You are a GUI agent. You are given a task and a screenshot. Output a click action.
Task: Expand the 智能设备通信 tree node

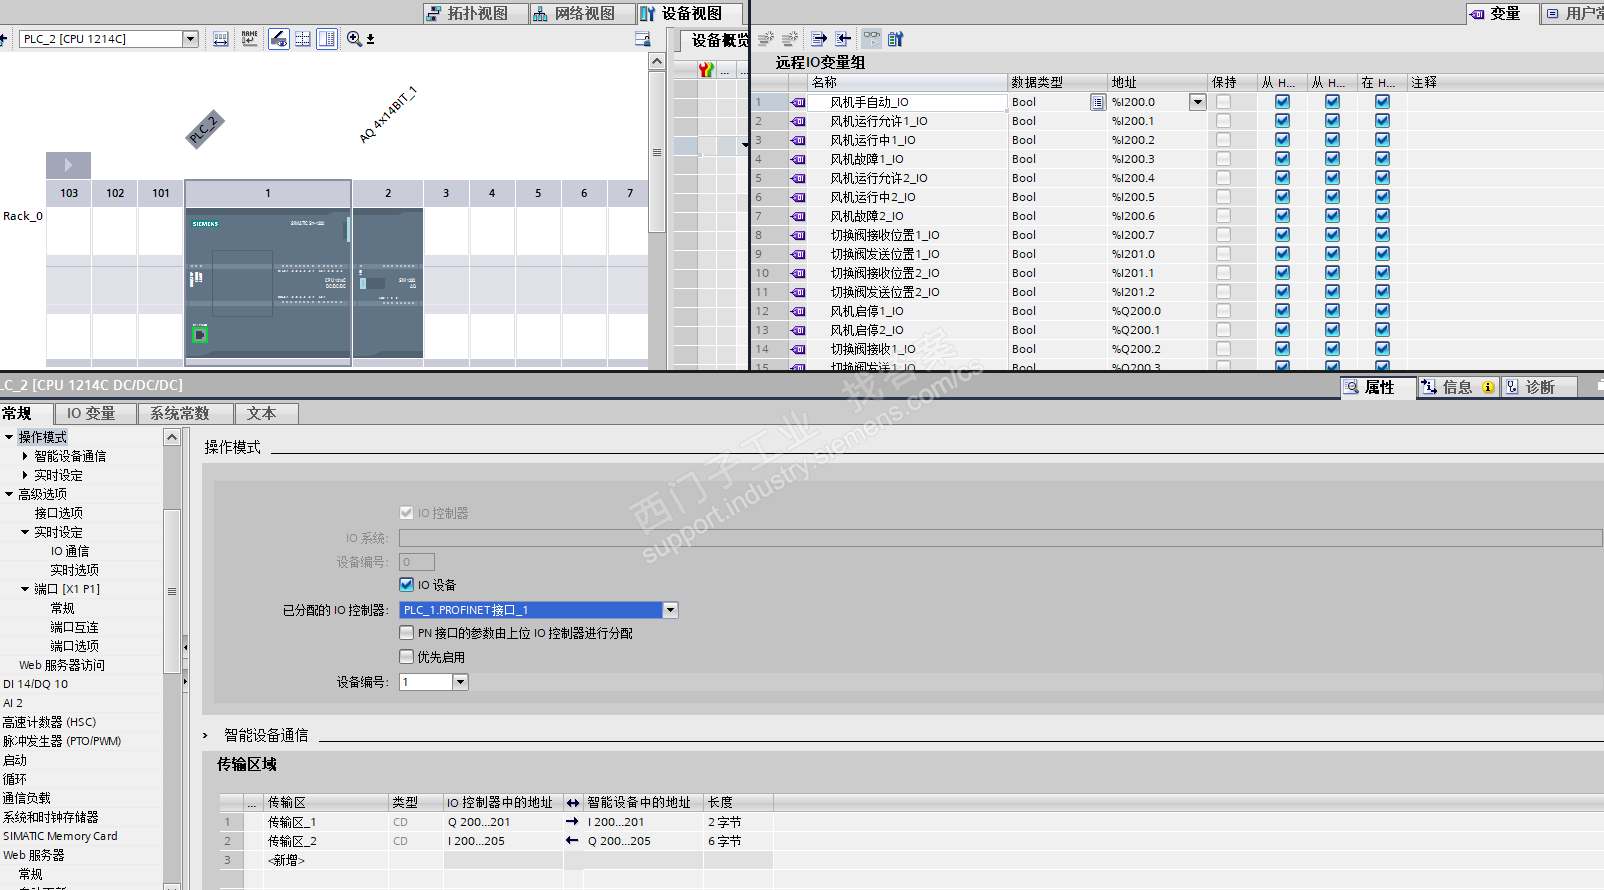pyautogui.click(x=25, y=456)
